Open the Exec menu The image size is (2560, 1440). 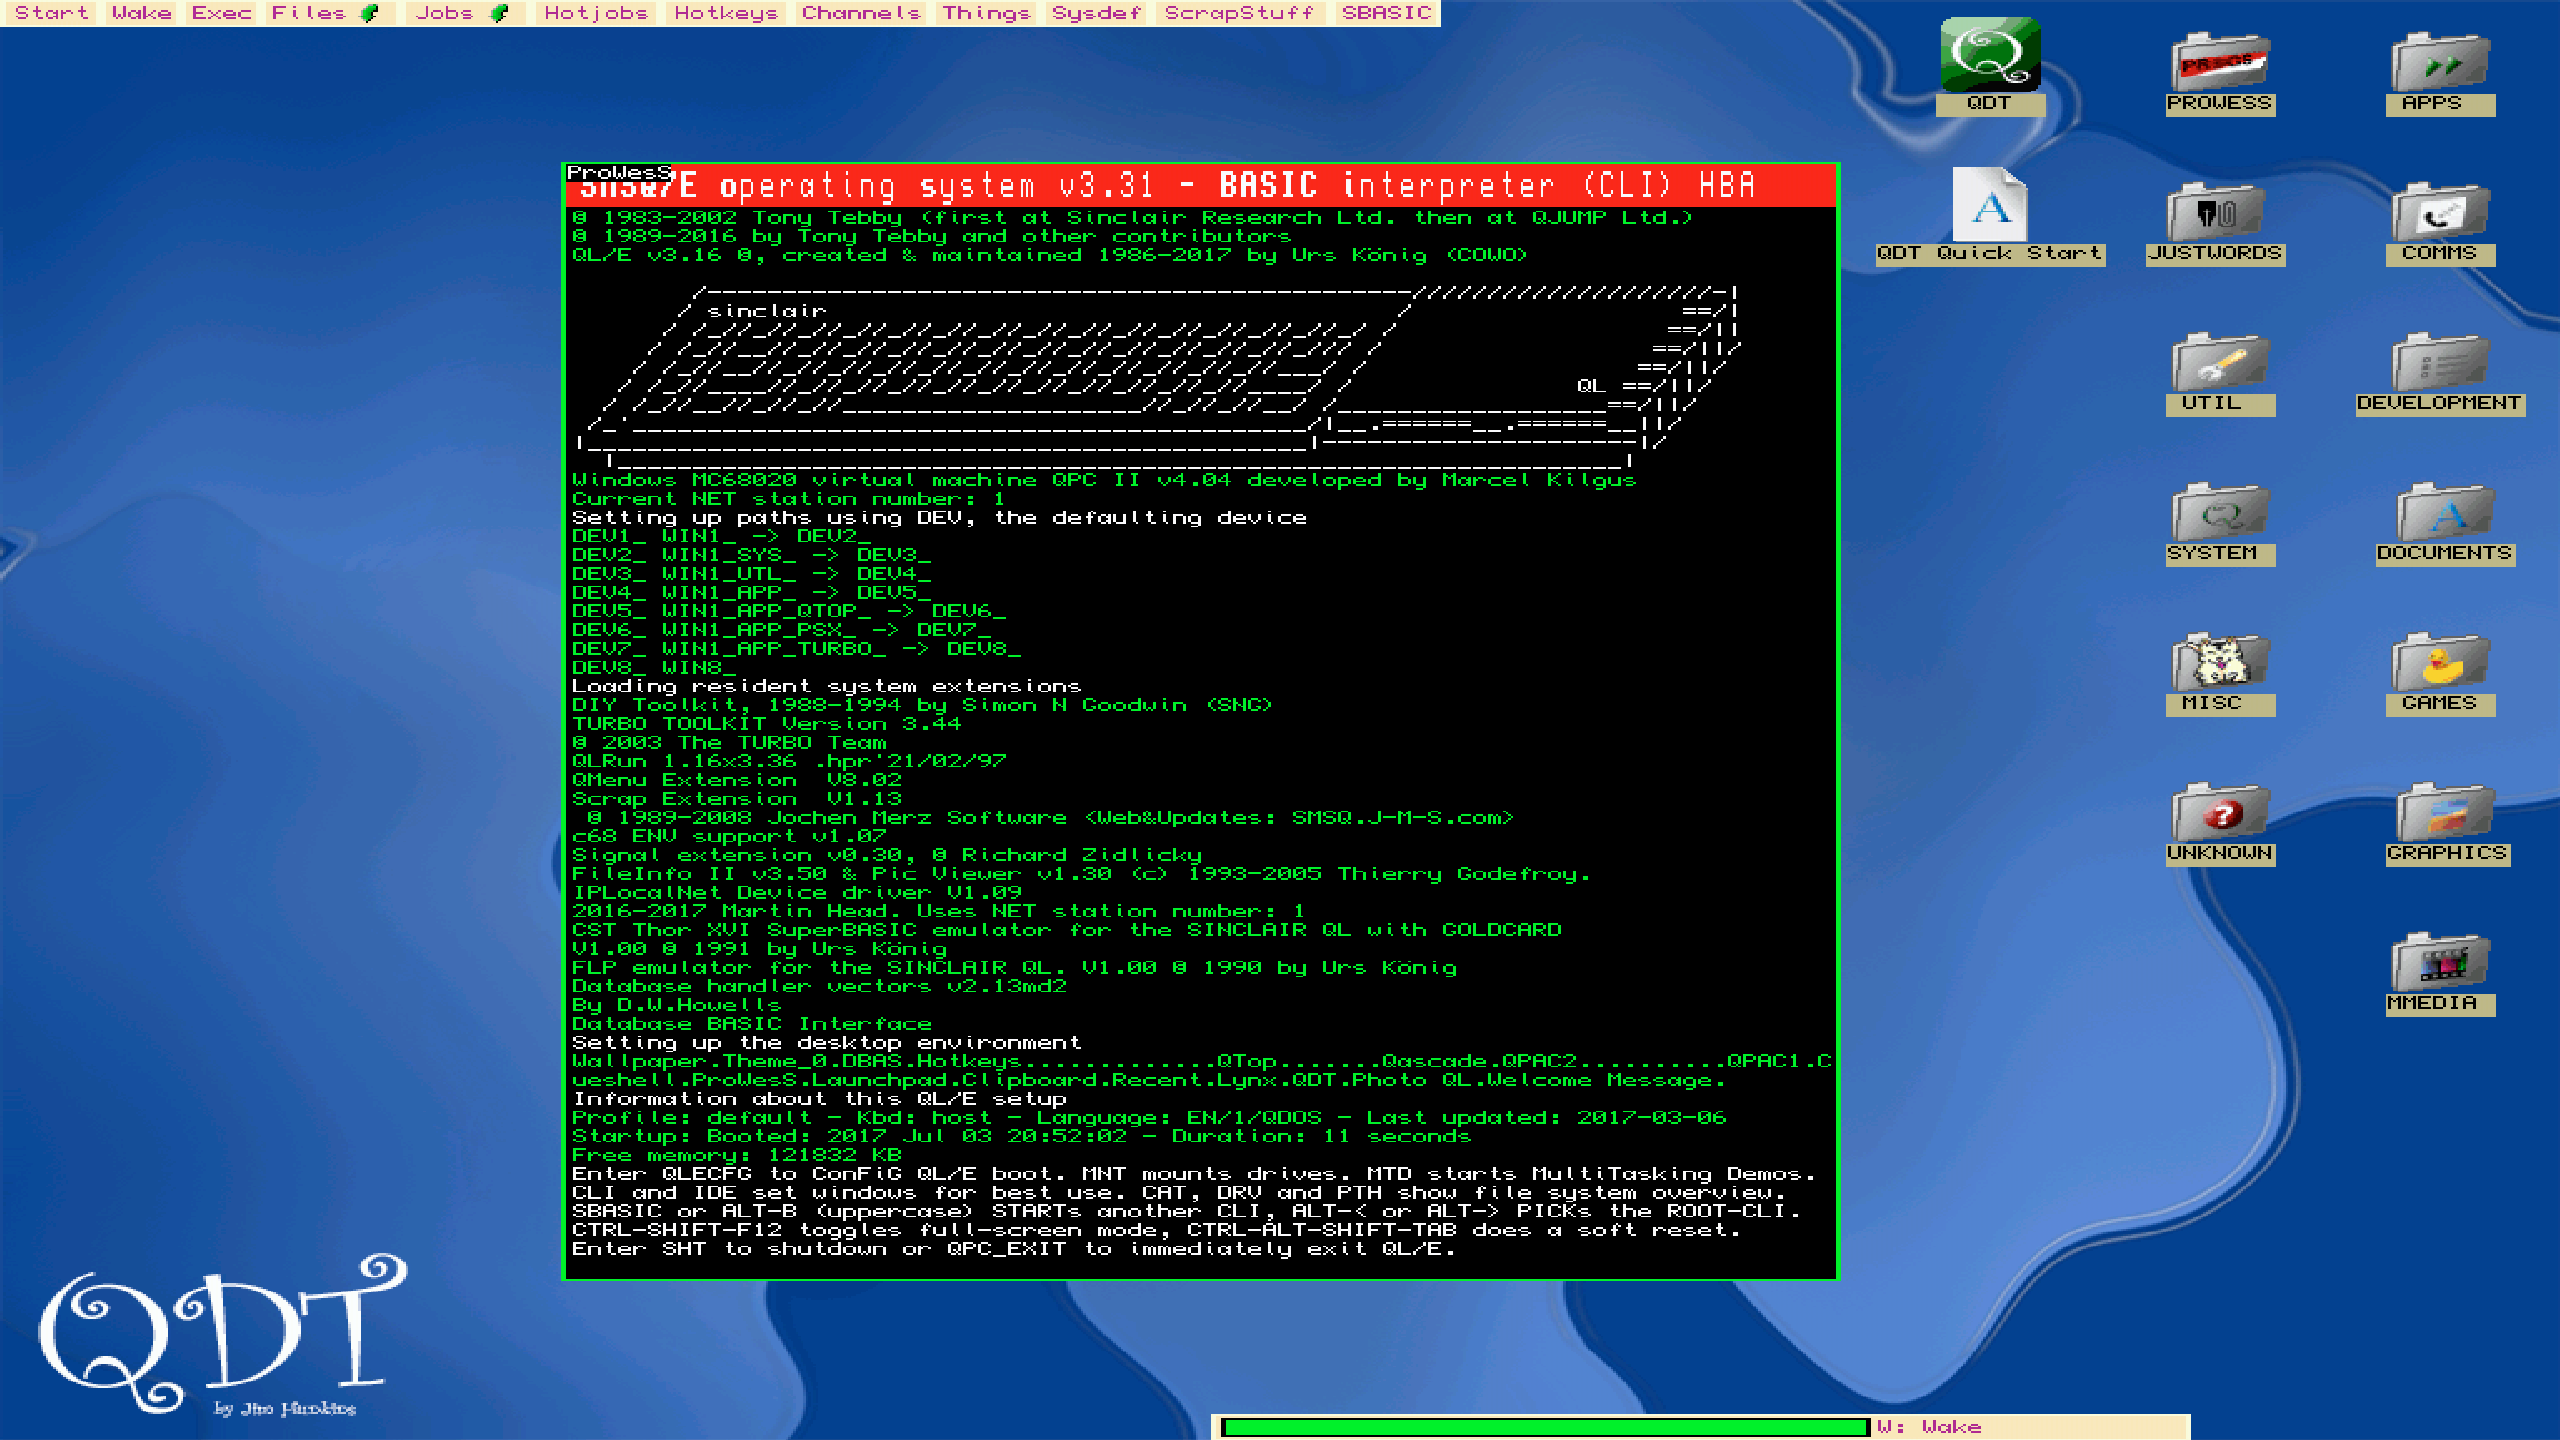(x=221, y=13)
